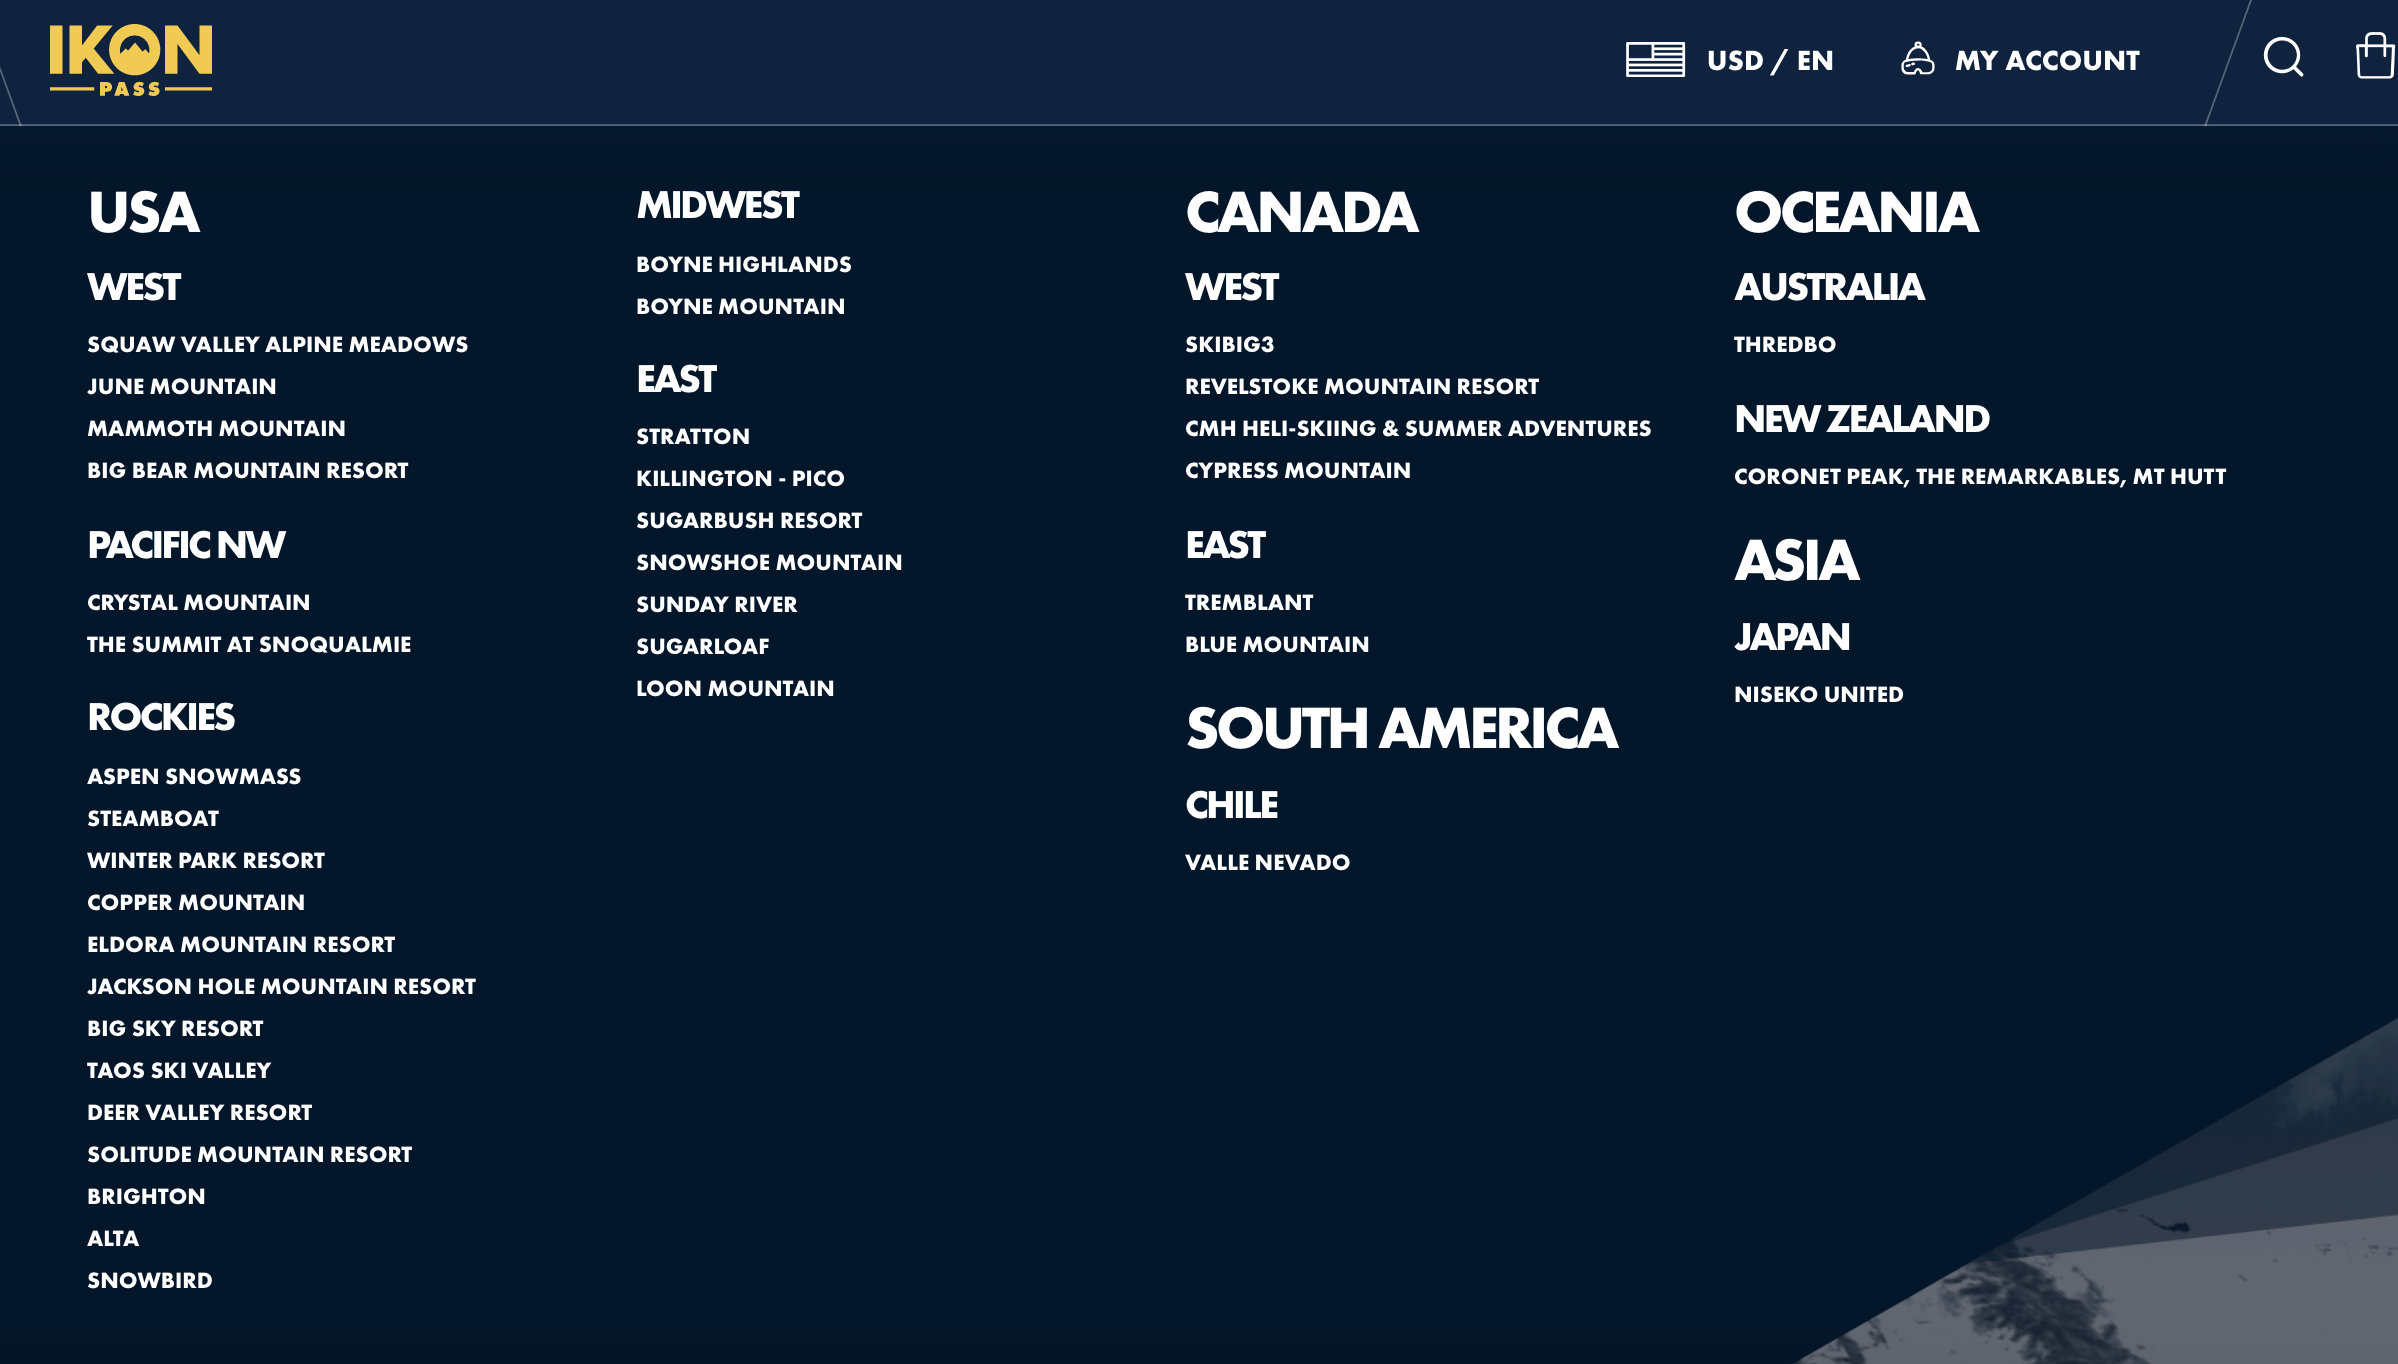Screen dimensions: 2398x1364
Task: Click the Australia subheading
Action: (x=1829, y=288)
